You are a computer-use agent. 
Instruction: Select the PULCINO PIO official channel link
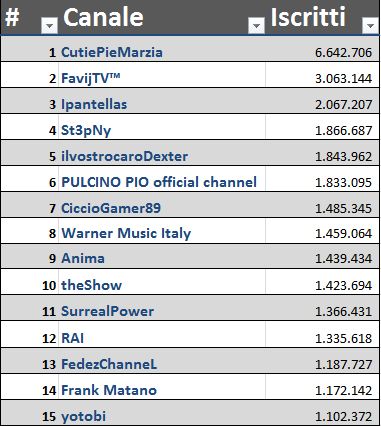click(159, 182)
